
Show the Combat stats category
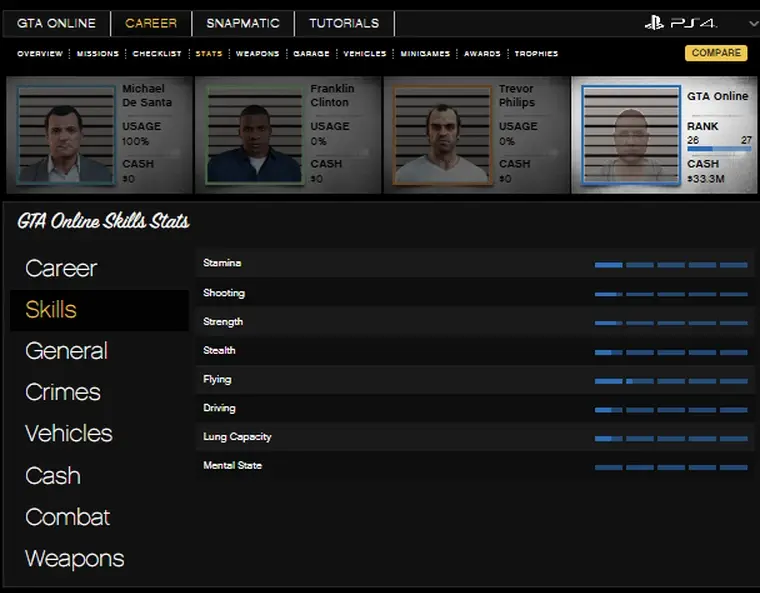click(67, 517)
